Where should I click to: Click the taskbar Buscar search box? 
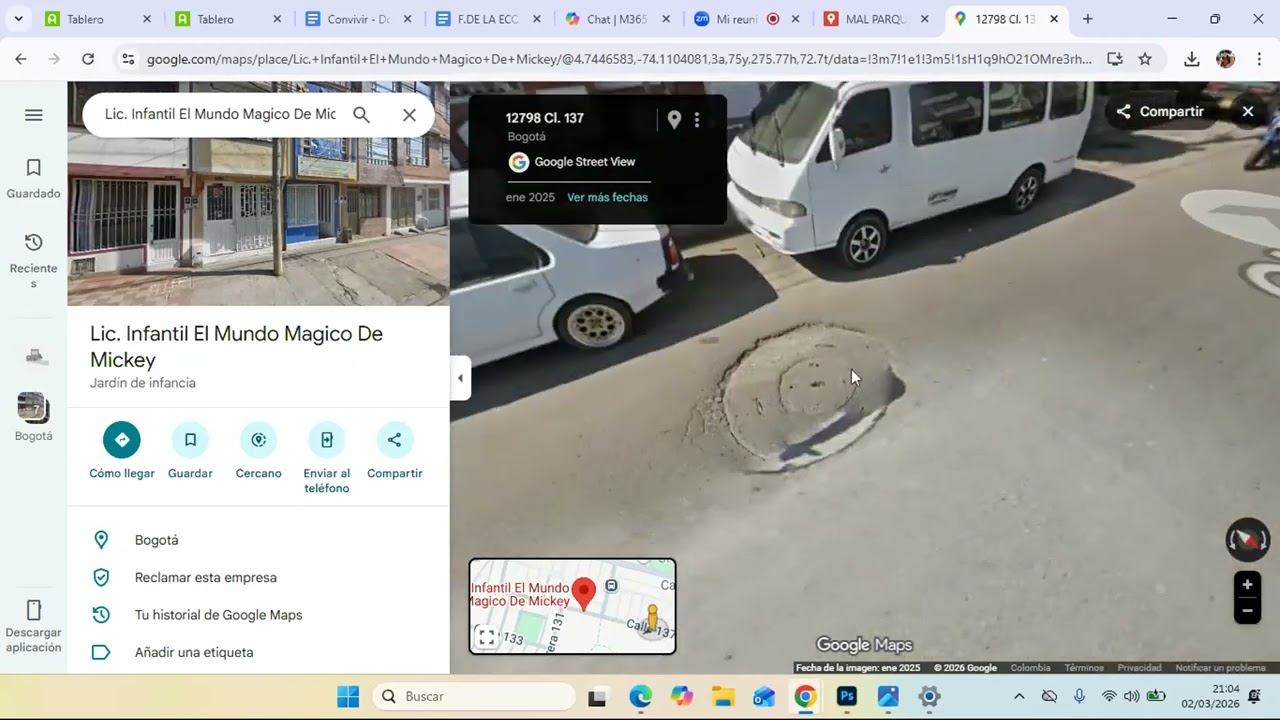click(474, 696)
